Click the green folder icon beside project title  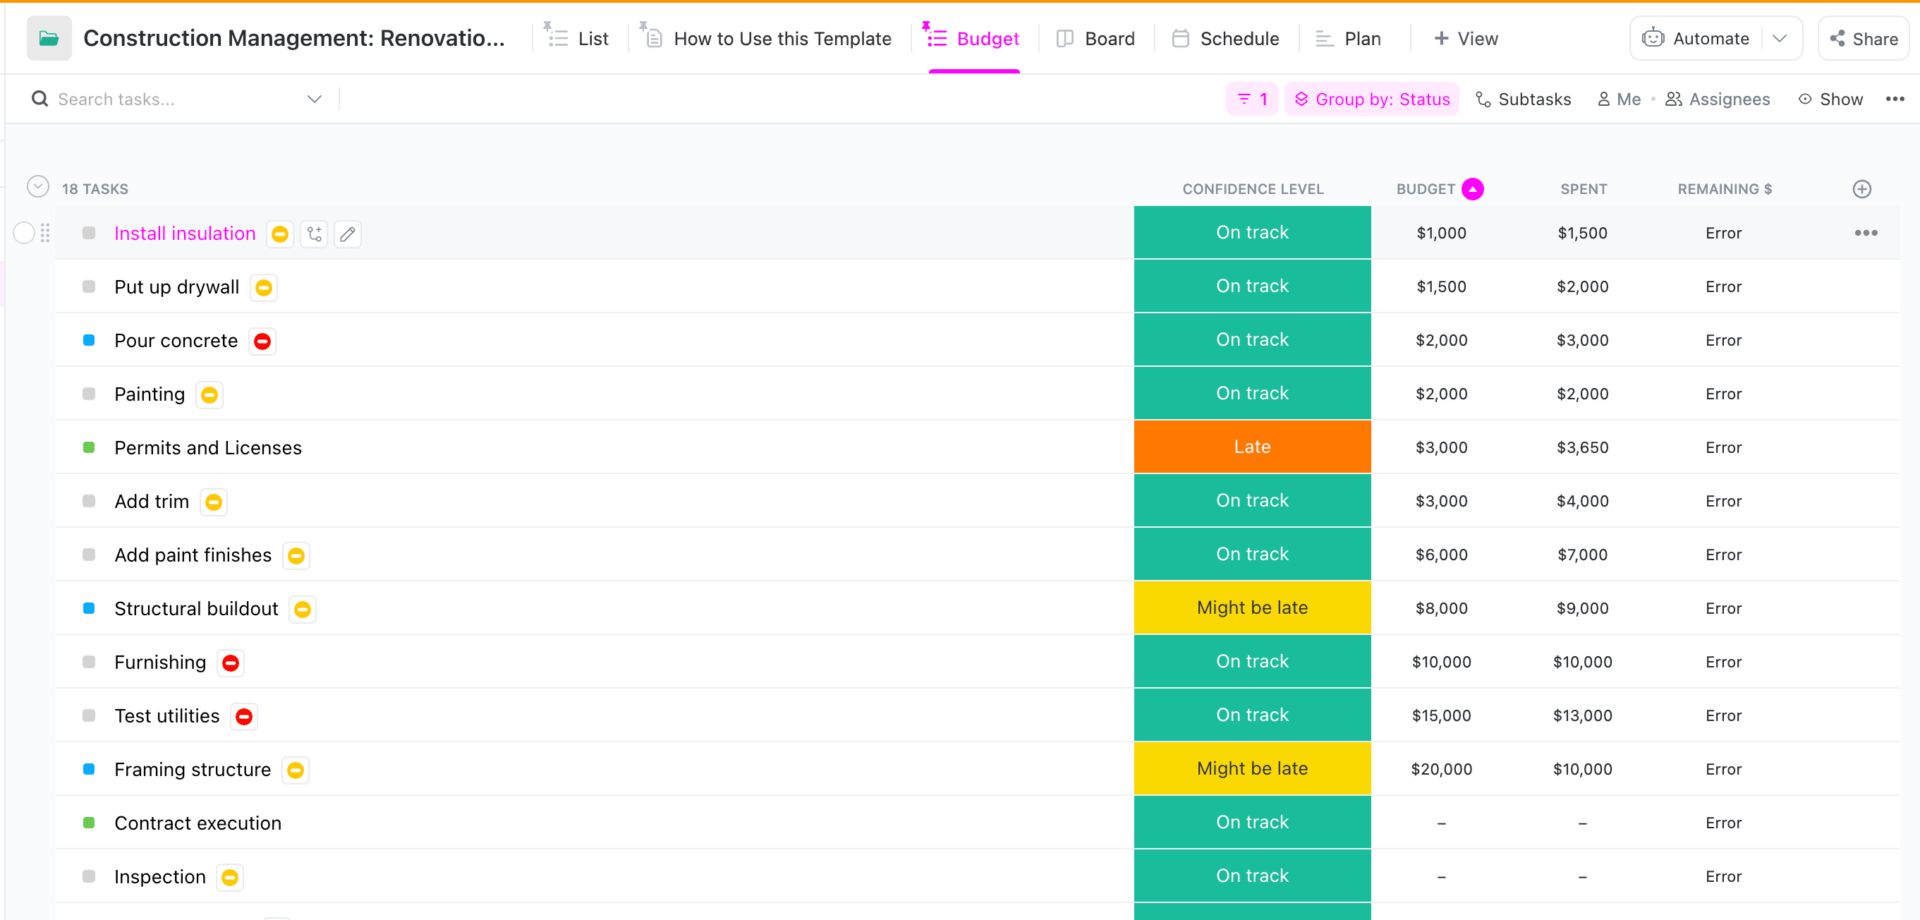[x=48, y=39]
